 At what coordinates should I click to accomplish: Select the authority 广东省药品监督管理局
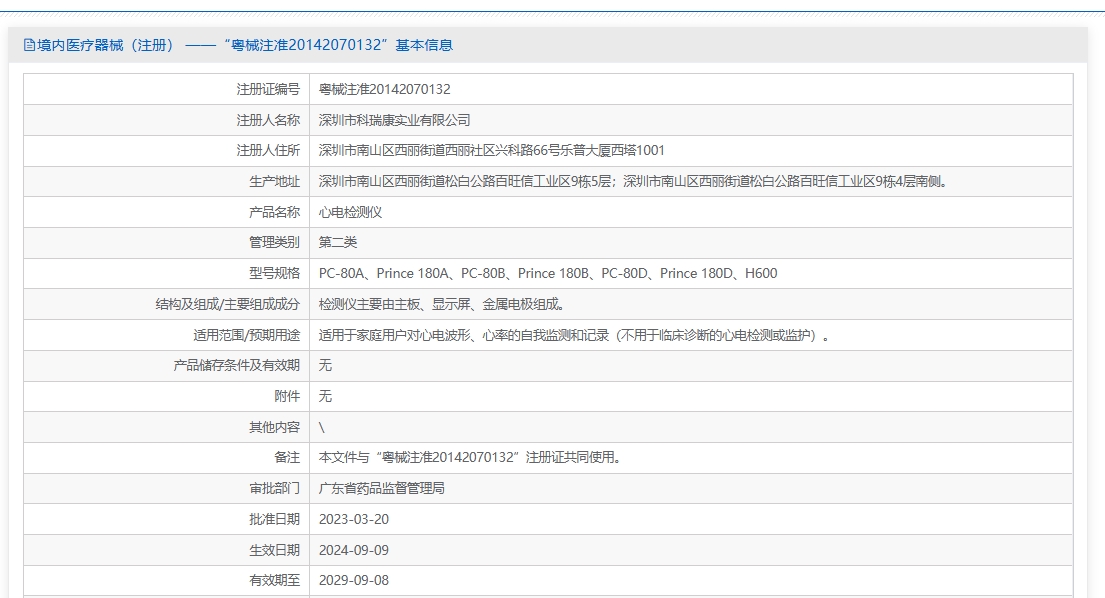tap(381, 489)
